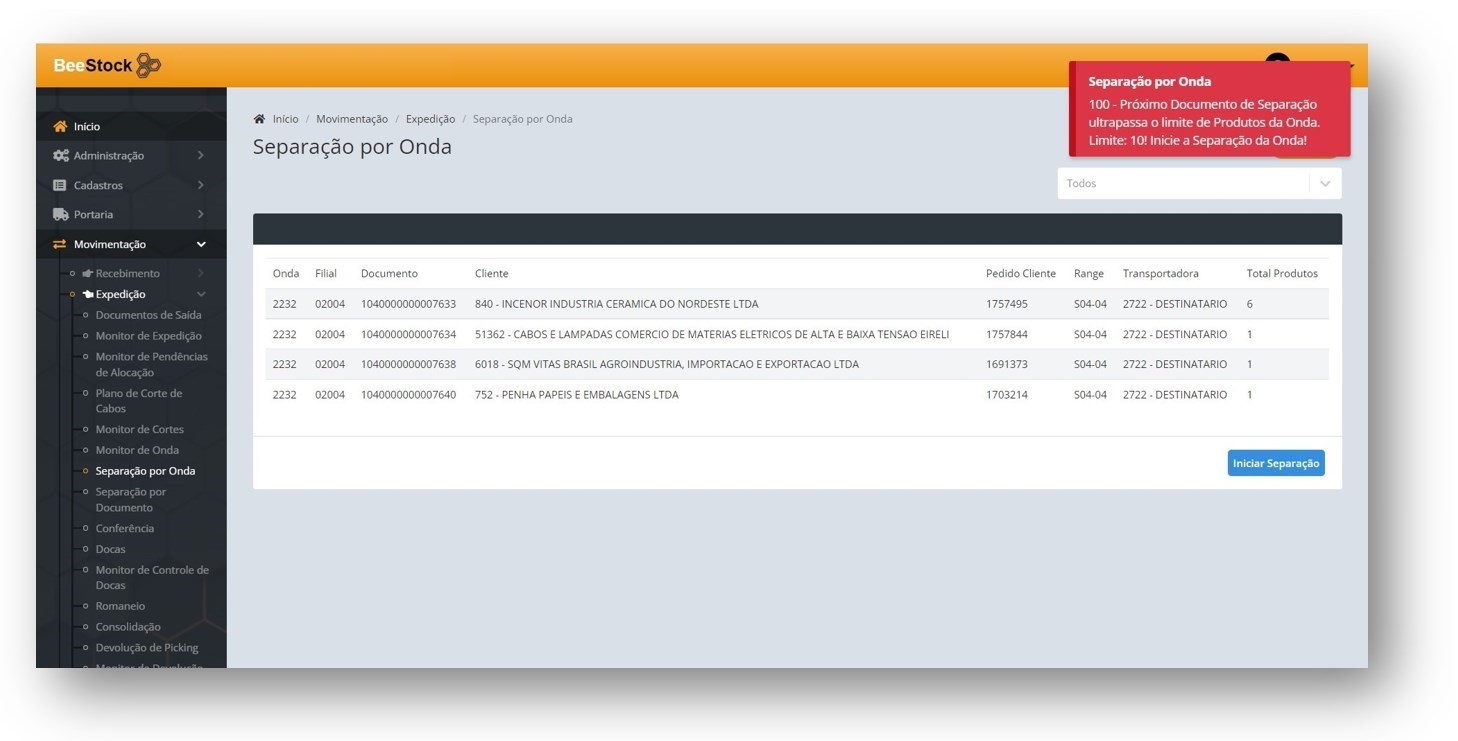Click the Portaria truck icon
The height and width of the screenshot is (741, 1458).
pyautogui.click(x=60, y=215)
